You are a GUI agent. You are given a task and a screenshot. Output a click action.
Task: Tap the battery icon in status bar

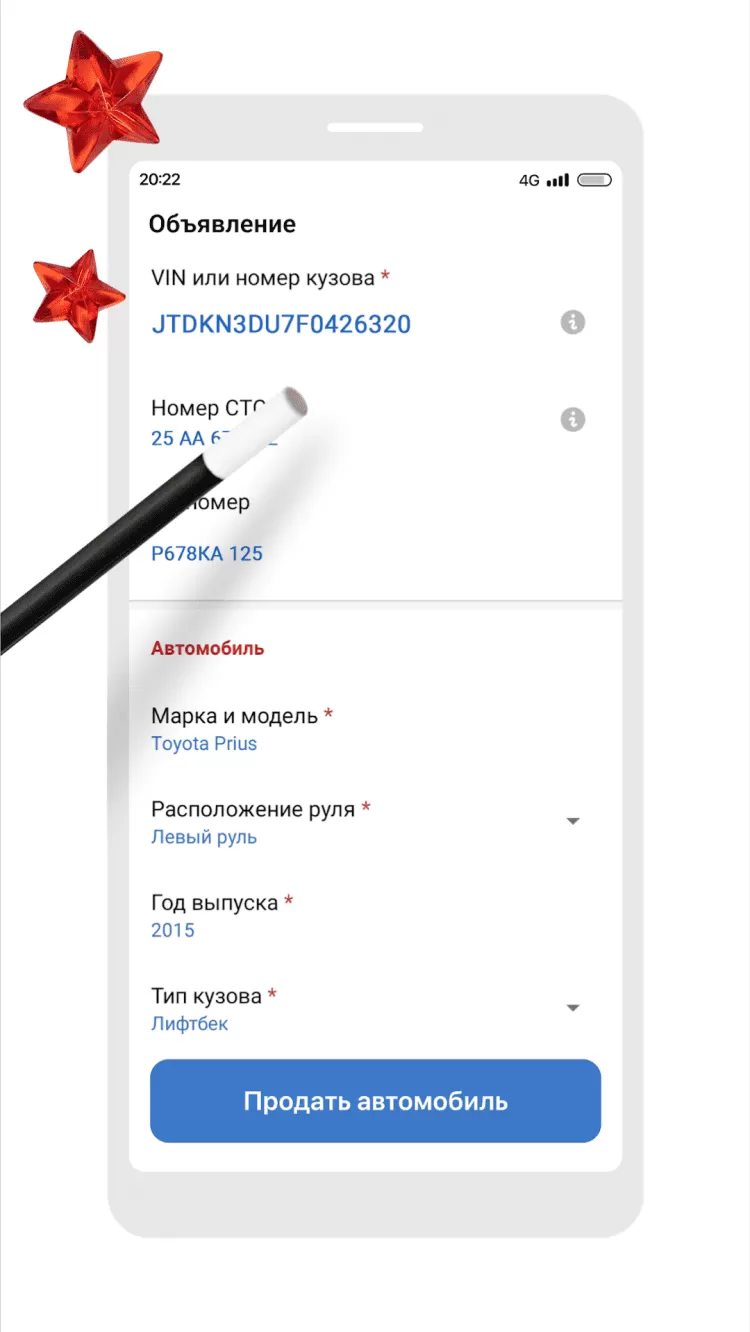point(594,180)
